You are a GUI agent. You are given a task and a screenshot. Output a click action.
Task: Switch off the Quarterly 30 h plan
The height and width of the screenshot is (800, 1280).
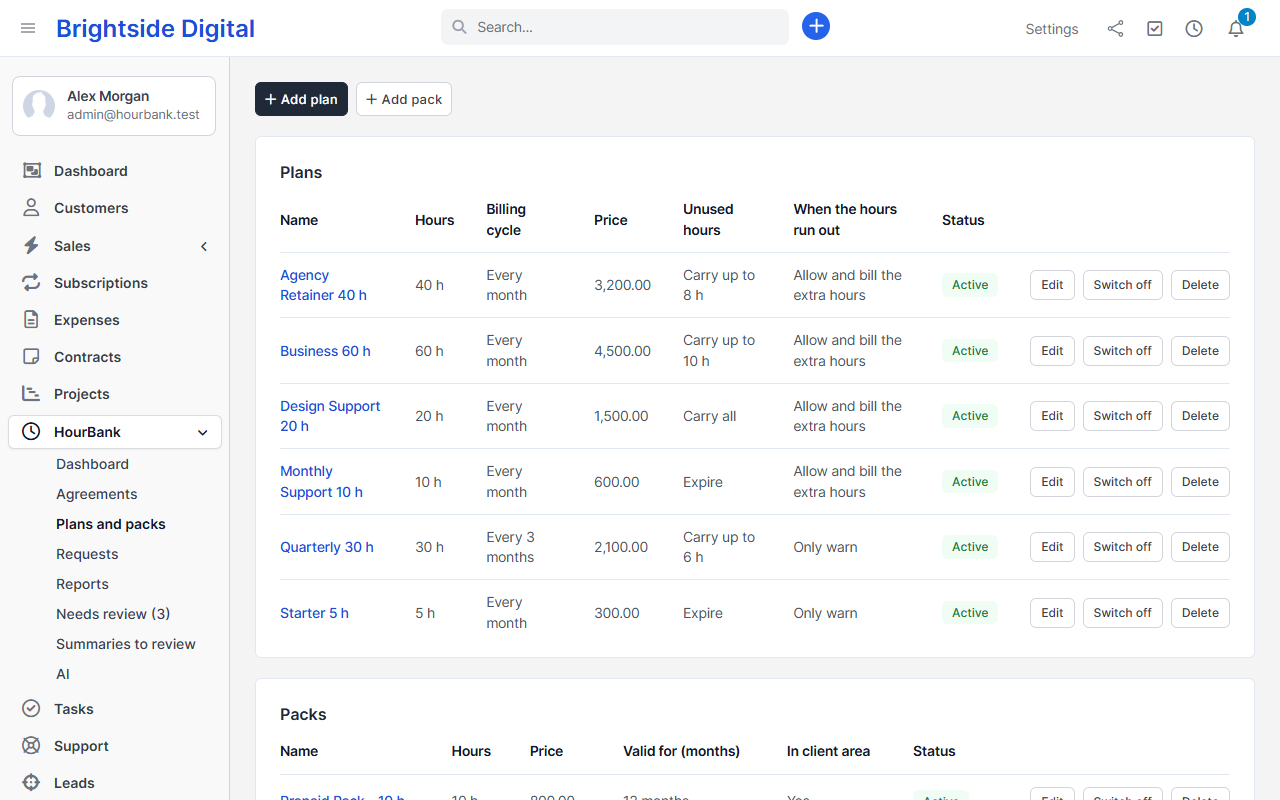(1123, 547)
